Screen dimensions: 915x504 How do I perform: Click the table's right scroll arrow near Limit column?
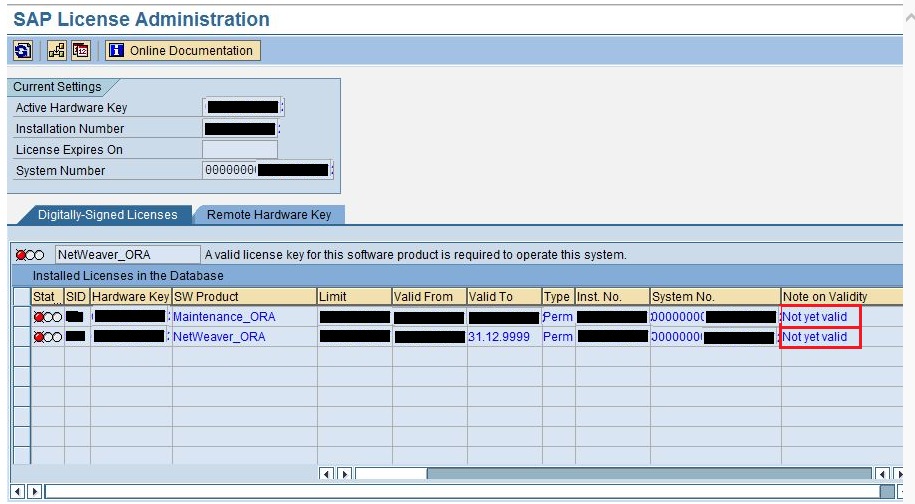coord(344,474)
